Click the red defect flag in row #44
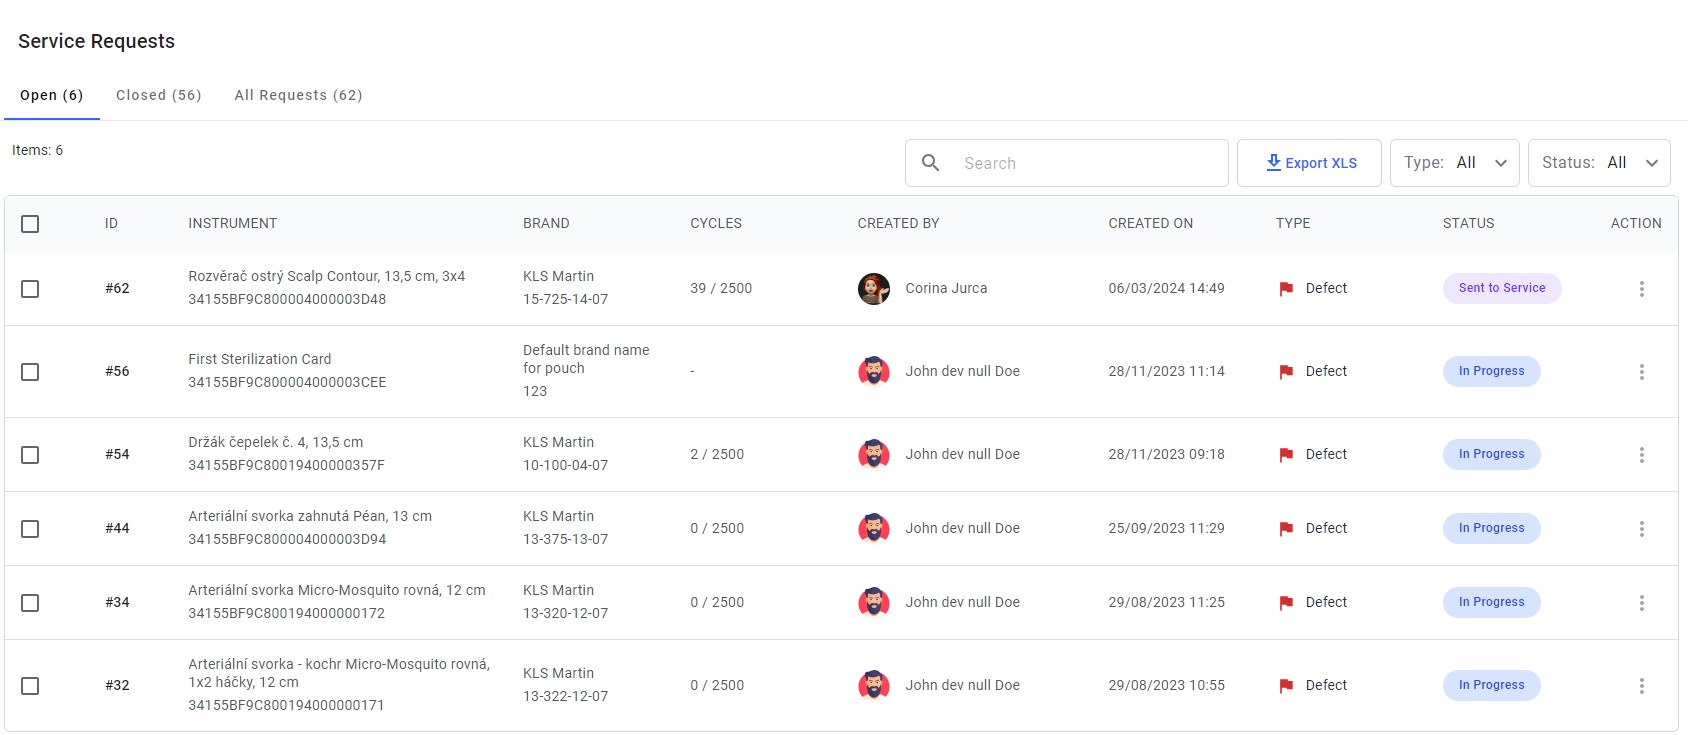 pos(1286,529)
